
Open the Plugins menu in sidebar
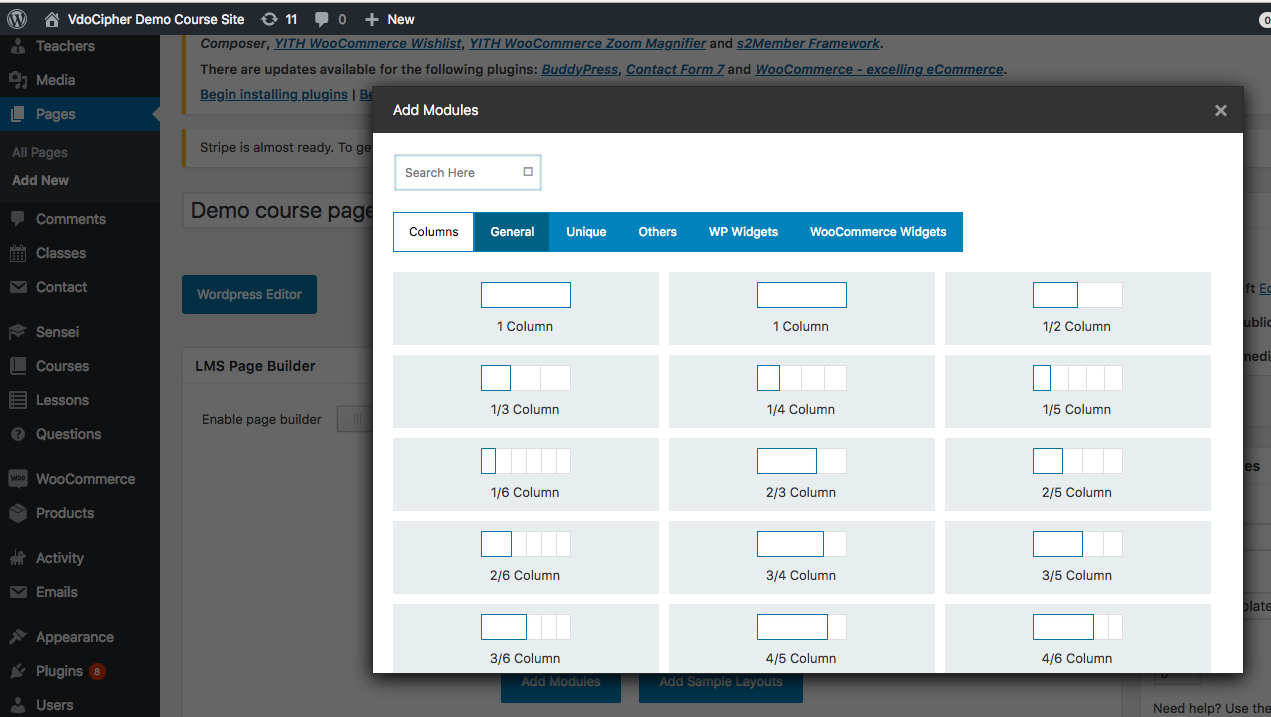[x=59, y=671]
